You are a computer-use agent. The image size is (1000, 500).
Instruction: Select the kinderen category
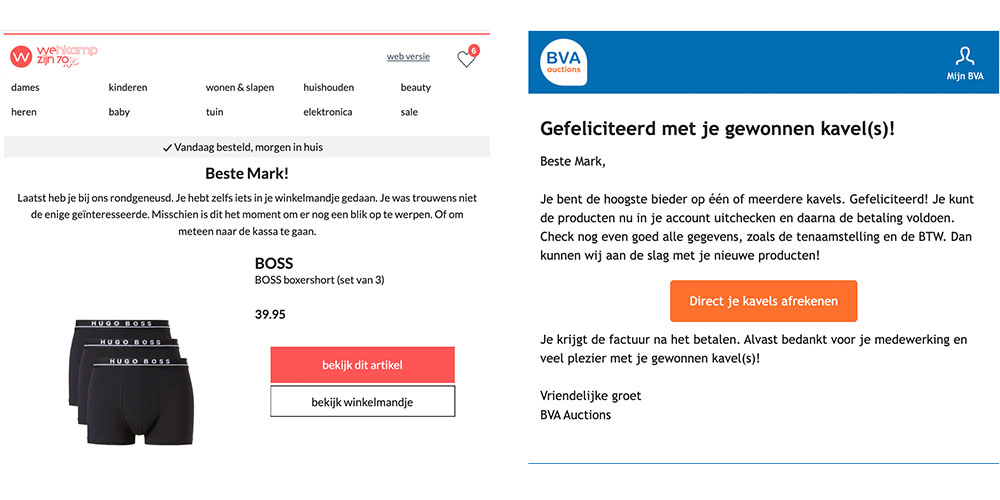128,88
